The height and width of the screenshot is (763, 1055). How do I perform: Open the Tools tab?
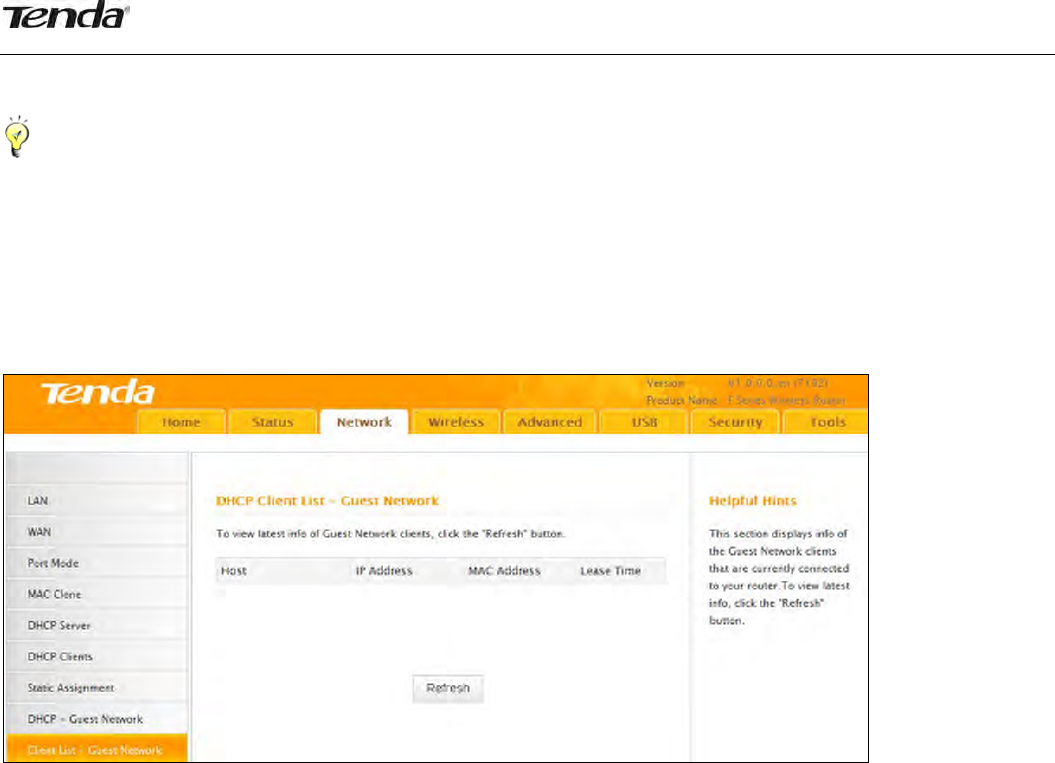coord(827,422)
